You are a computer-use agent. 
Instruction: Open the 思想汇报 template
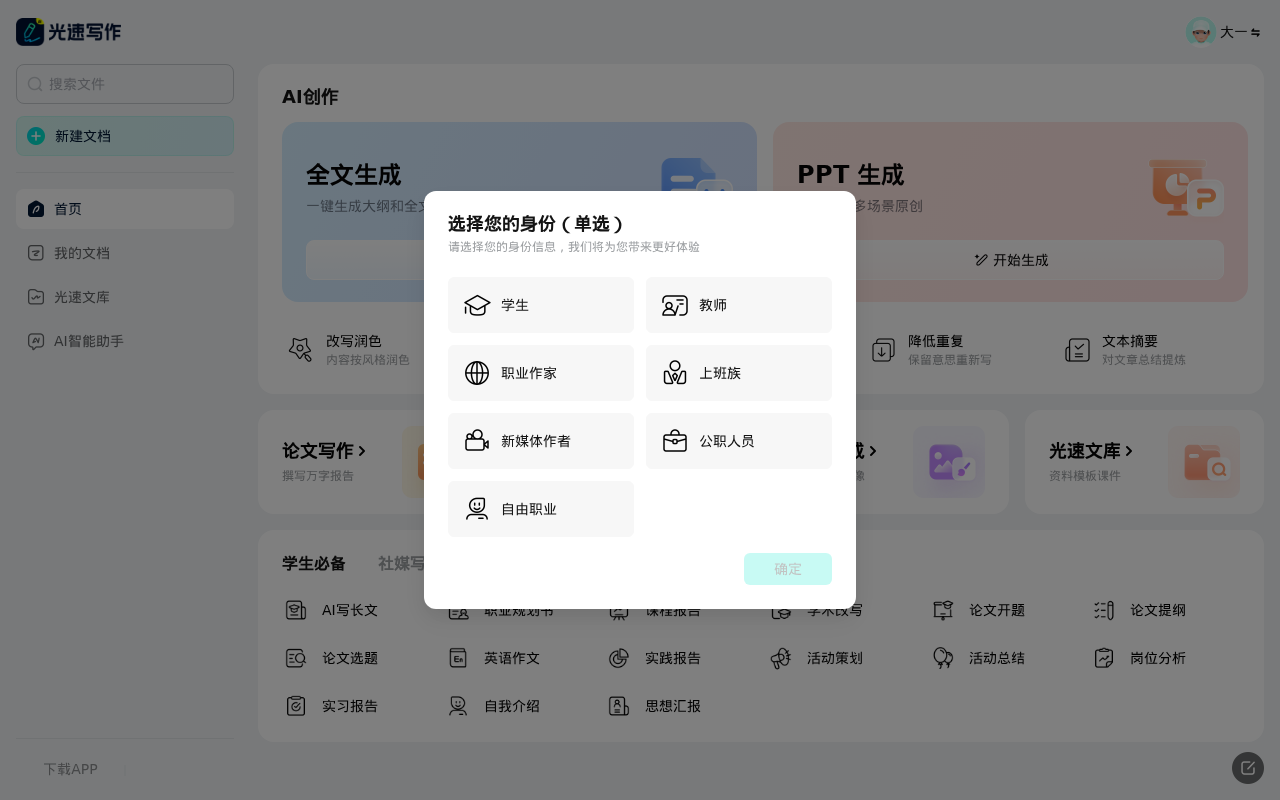tap(655, 706)
